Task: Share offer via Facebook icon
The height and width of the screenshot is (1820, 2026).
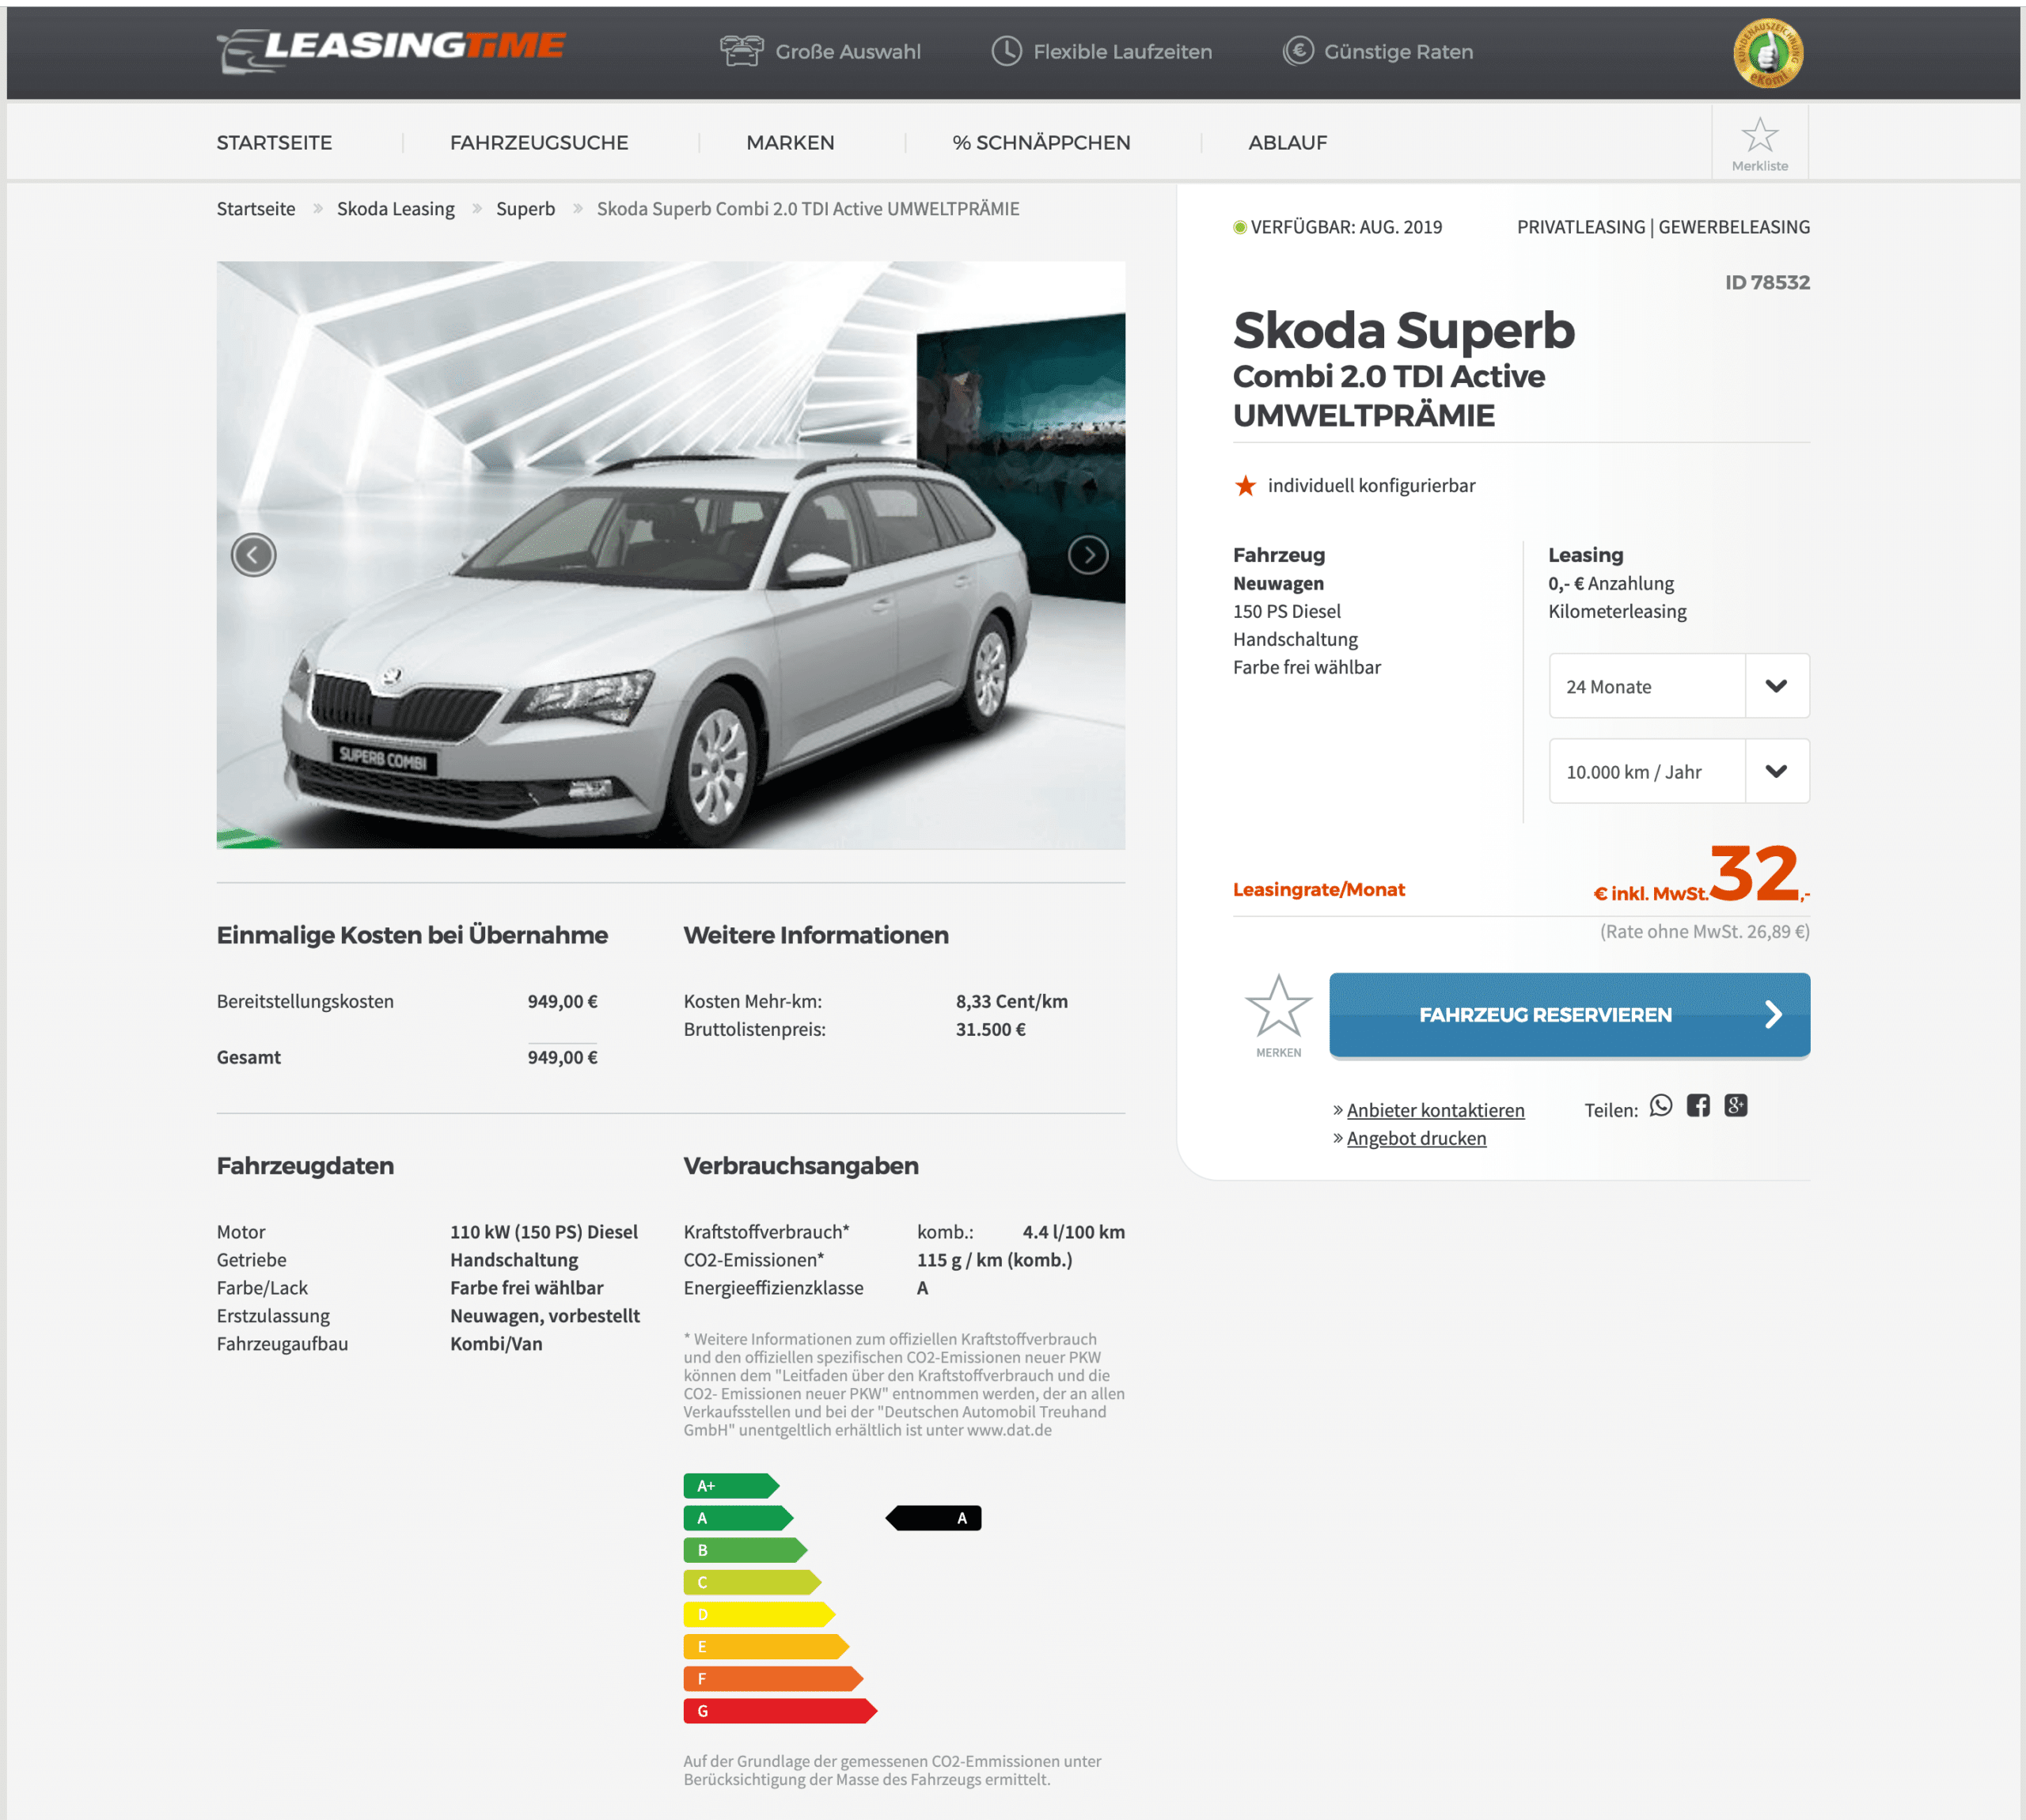Action: point(1698,1106)
